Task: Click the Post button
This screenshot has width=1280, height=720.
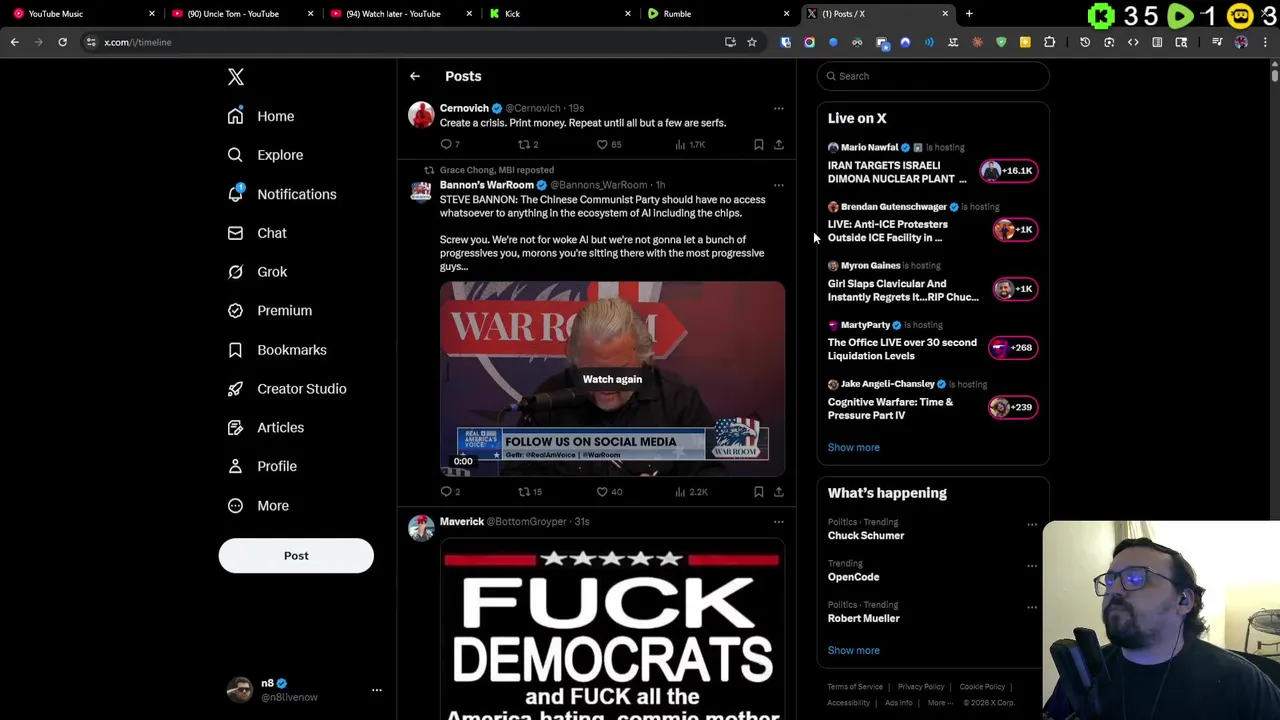Action: [296, 556]
